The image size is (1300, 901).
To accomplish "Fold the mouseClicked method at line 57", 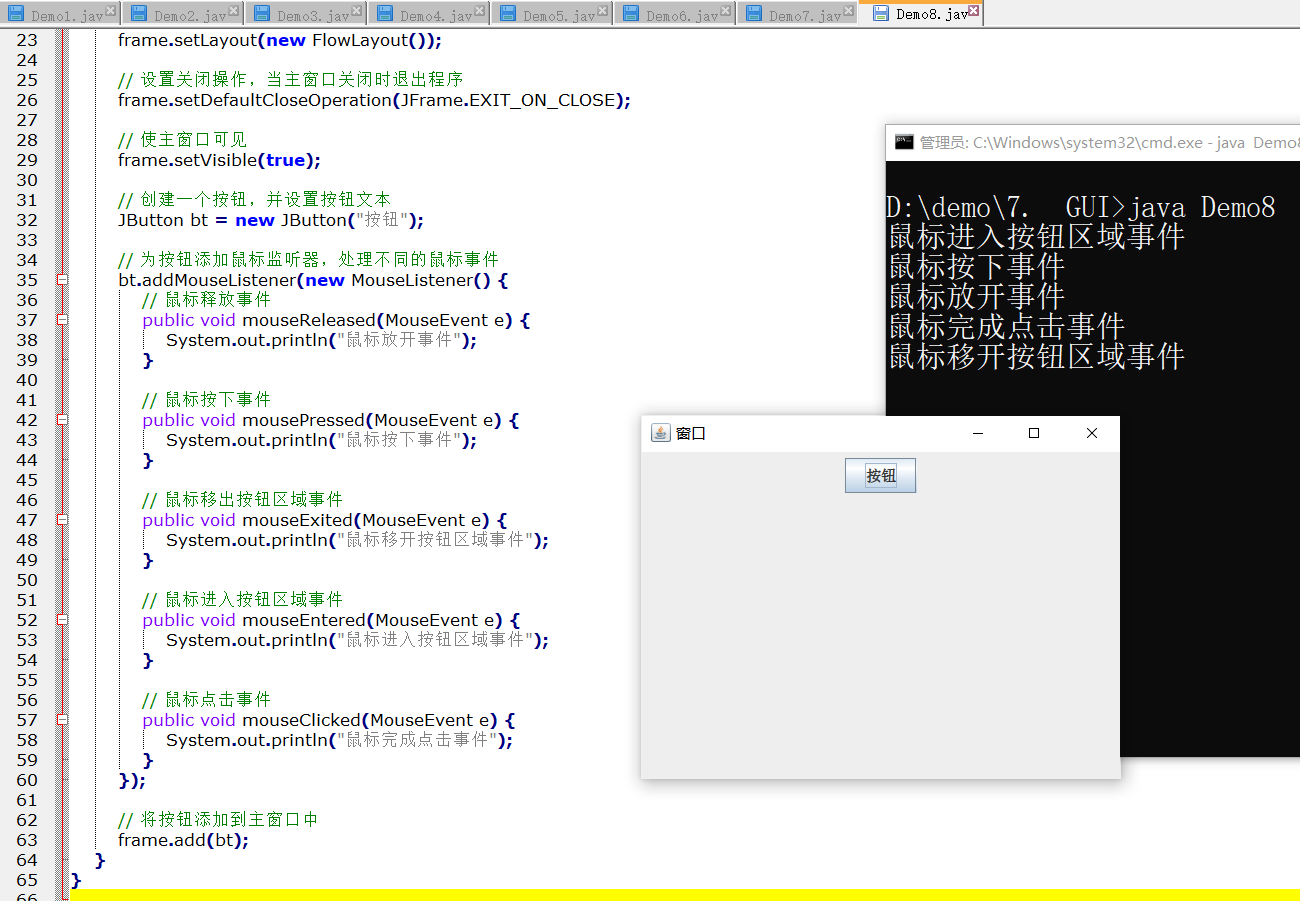I will tap(62, 720).
